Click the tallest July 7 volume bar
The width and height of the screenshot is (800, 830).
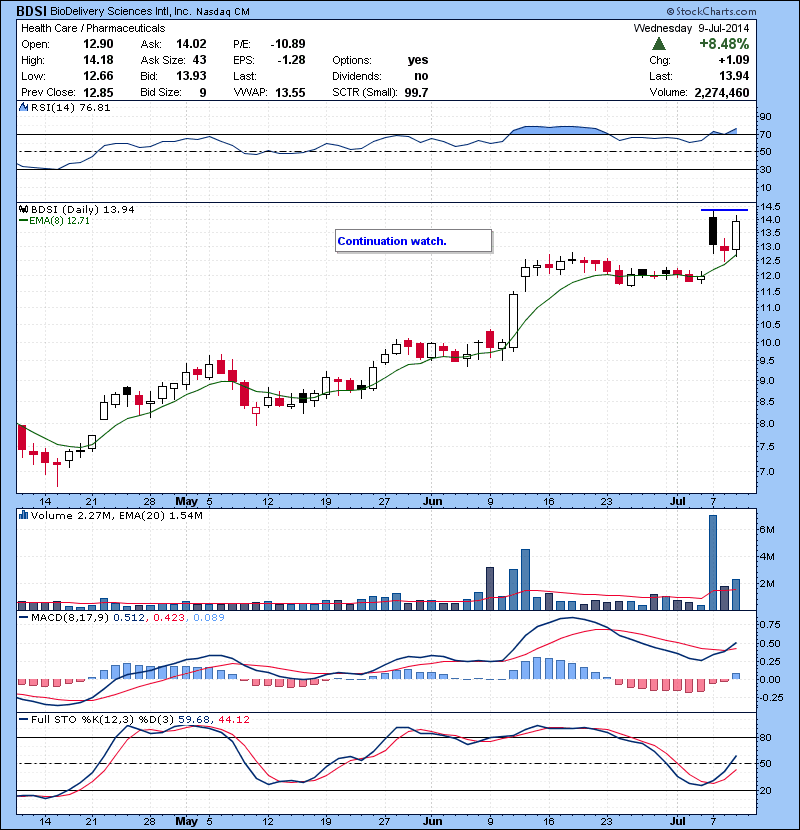click(713, 563)
